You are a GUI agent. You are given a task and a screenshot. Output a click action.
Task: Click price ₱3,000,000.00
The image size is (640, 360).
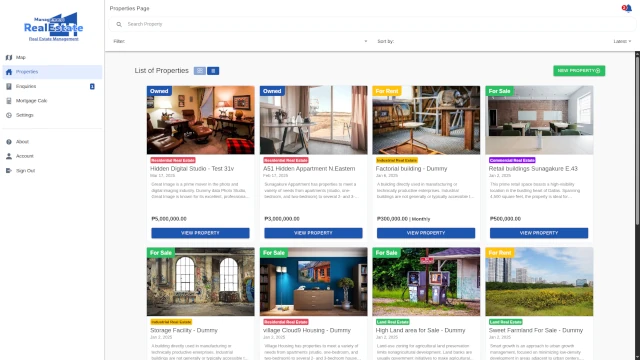tap(282, 219)
